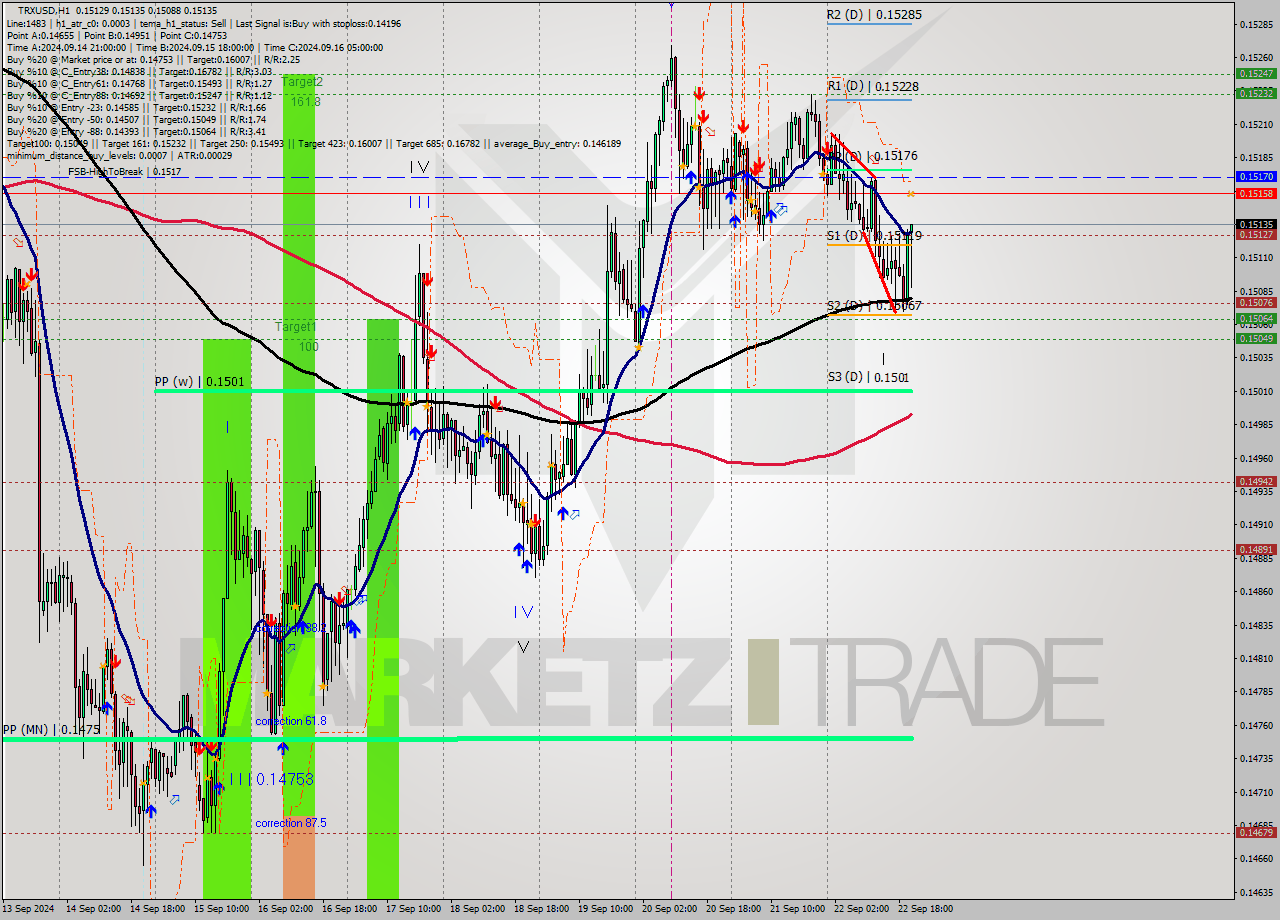This screenshot has height=920, width=1280.
Task: Click the 'Point A:0.14655' info line
Action: [x=117, y=35]
